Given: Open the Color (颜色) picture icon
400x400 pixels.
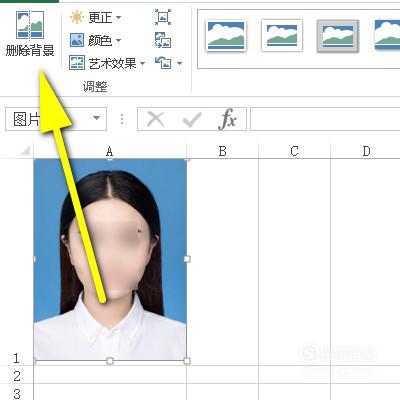Looking at the screenshot, I should (77, 40).
